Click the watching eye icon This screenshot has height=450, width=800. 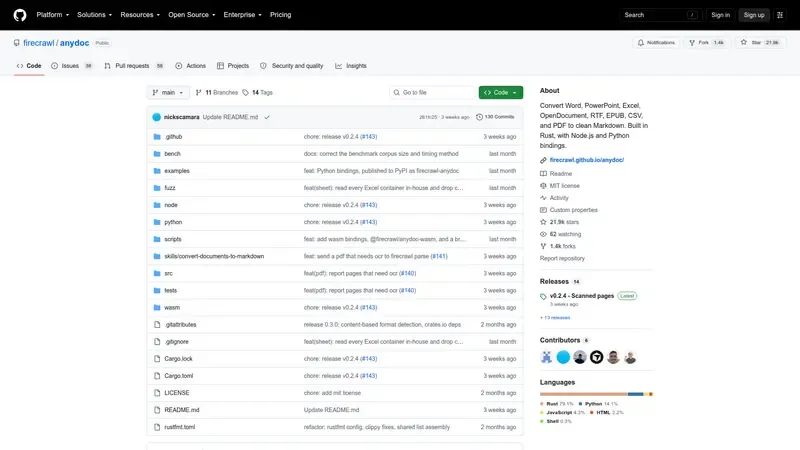click(x=543, y=234)
